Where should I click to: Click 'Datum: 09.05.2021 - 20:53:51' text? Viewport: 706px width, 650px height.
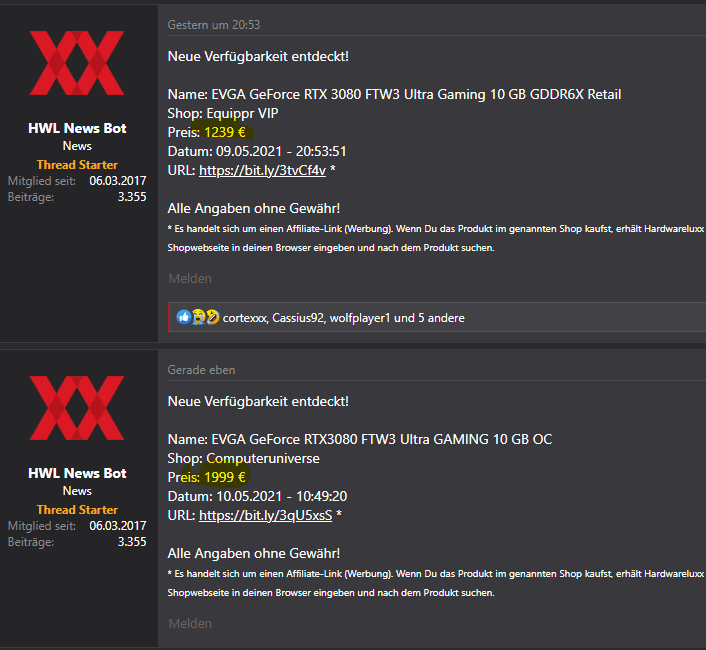point(257,151)
